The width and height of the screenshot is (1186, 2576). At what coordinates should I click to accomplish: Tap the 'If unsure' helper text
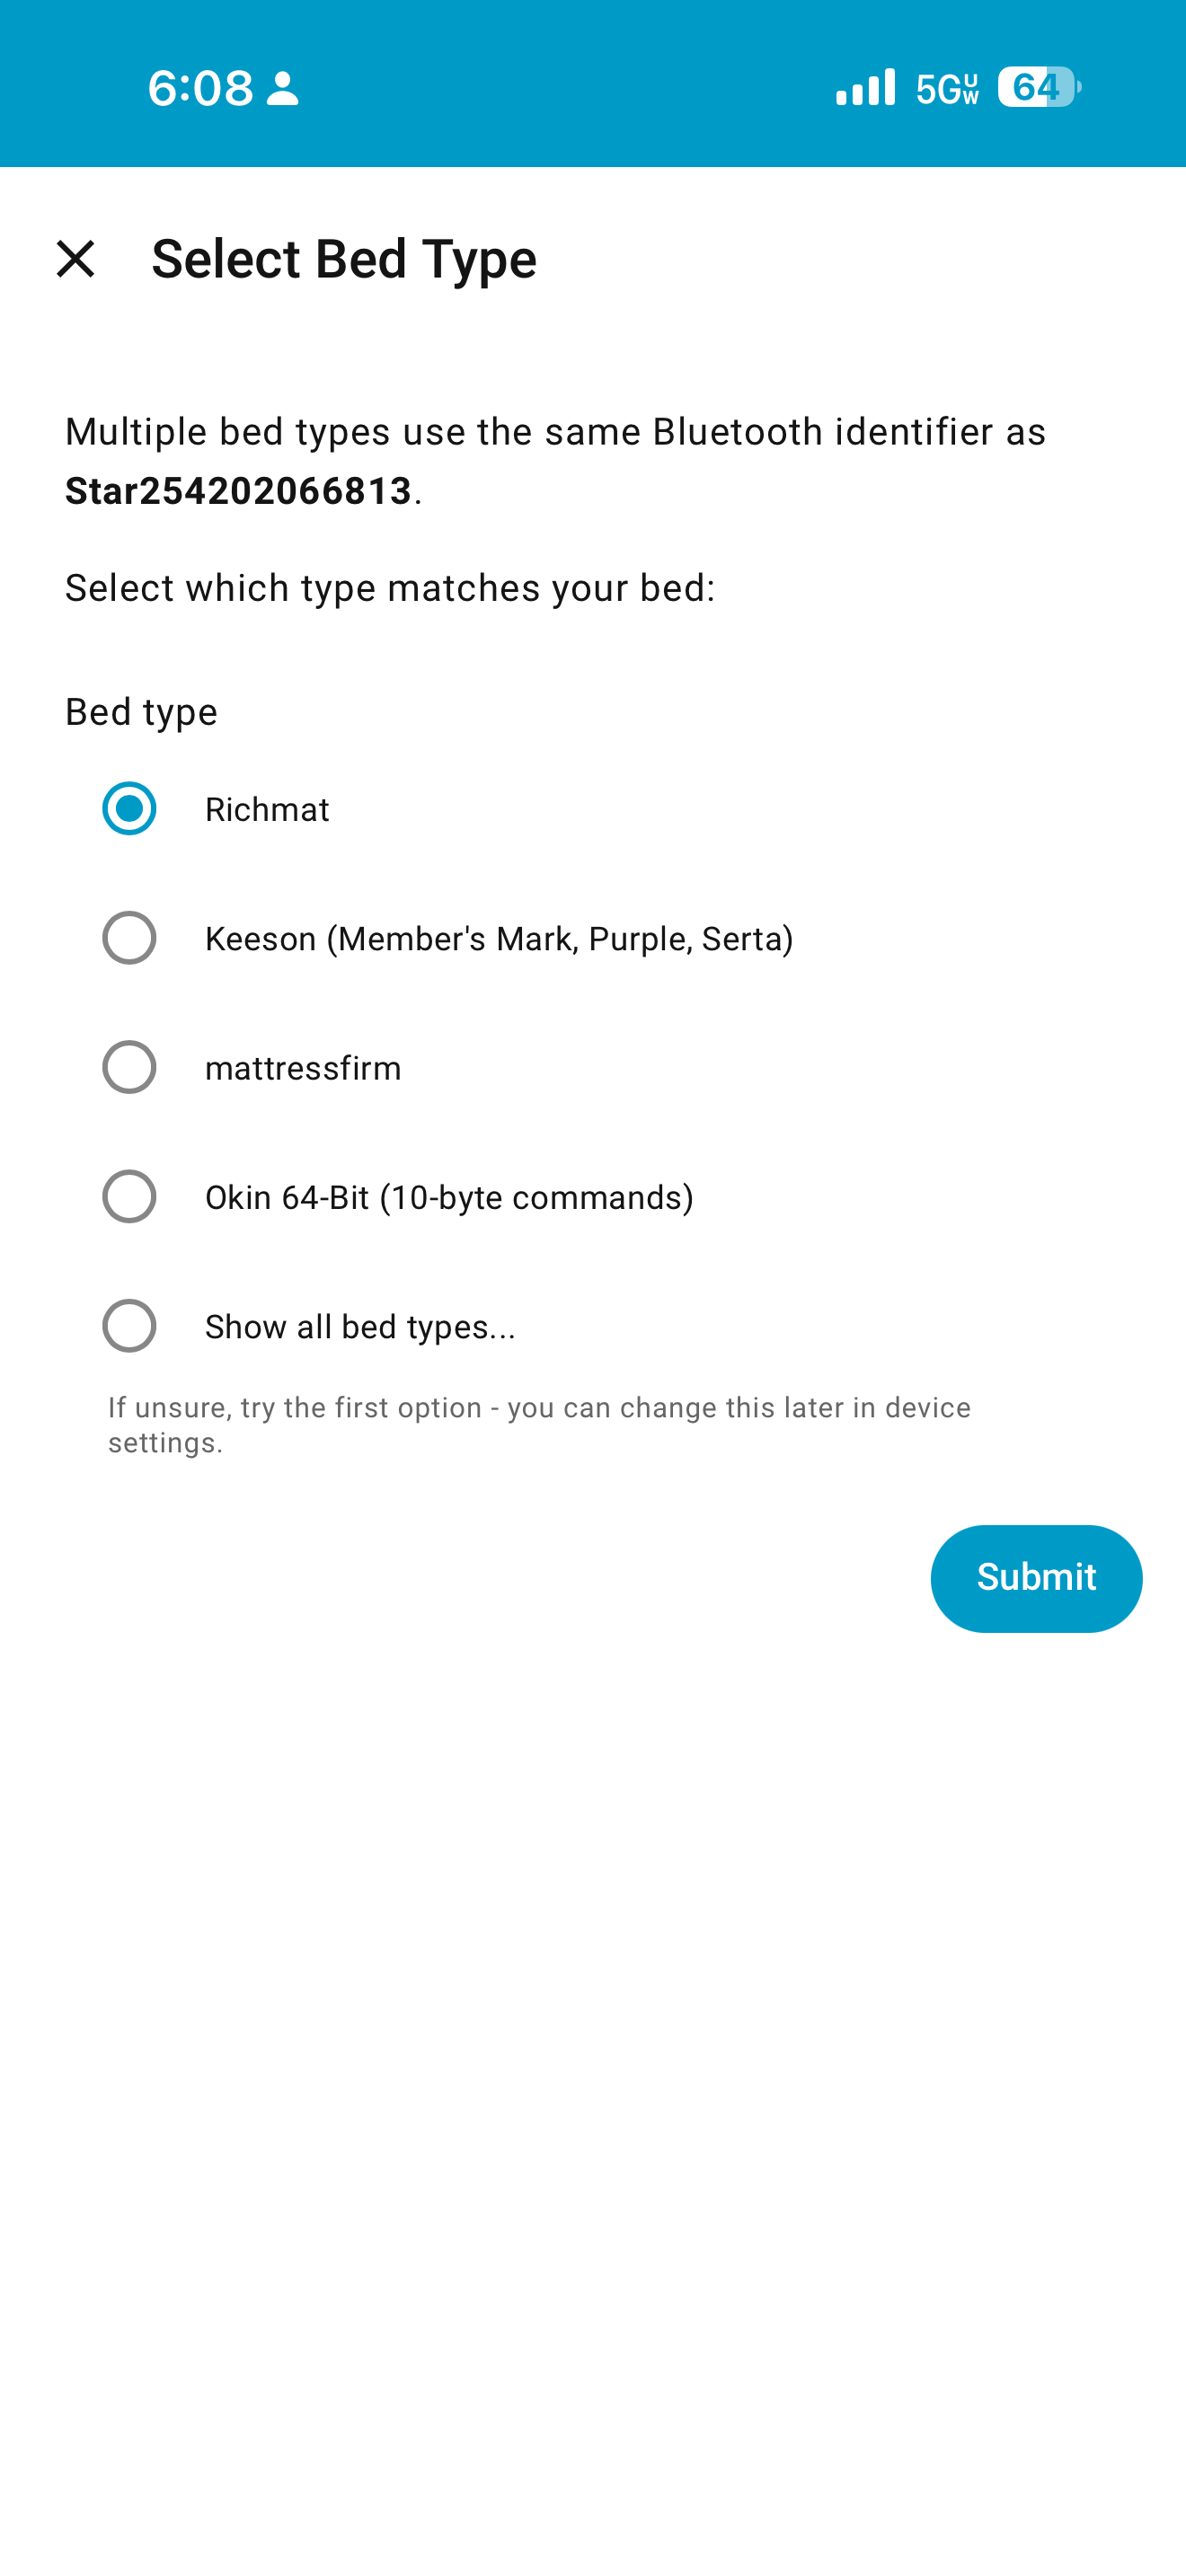click(x=539, y=1425)
